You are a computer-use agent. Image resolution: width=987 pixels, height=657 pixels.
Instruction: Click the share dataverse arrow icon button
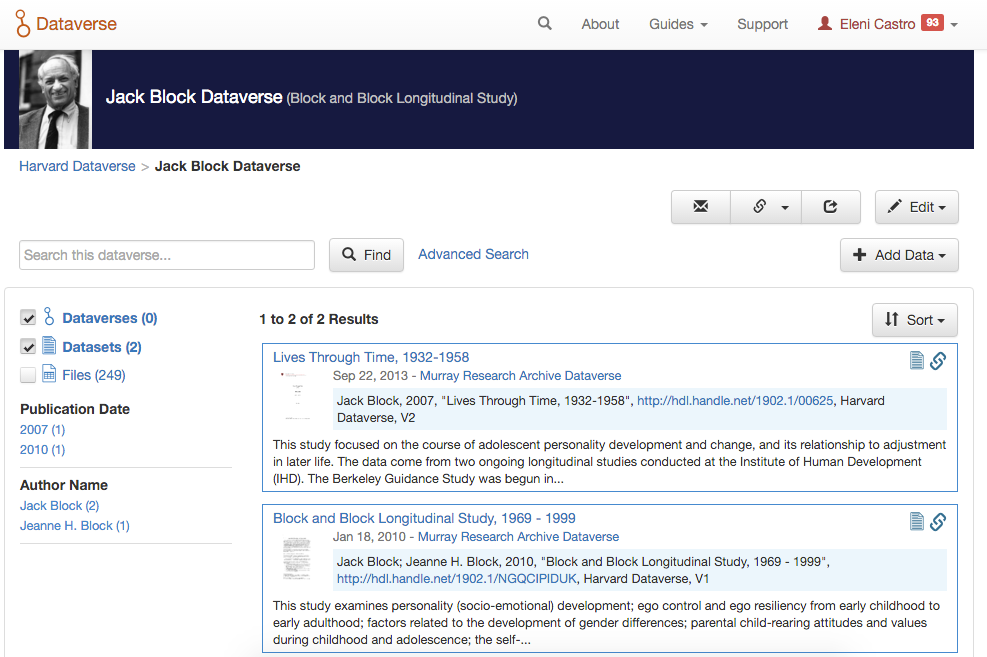click(830, 207)
